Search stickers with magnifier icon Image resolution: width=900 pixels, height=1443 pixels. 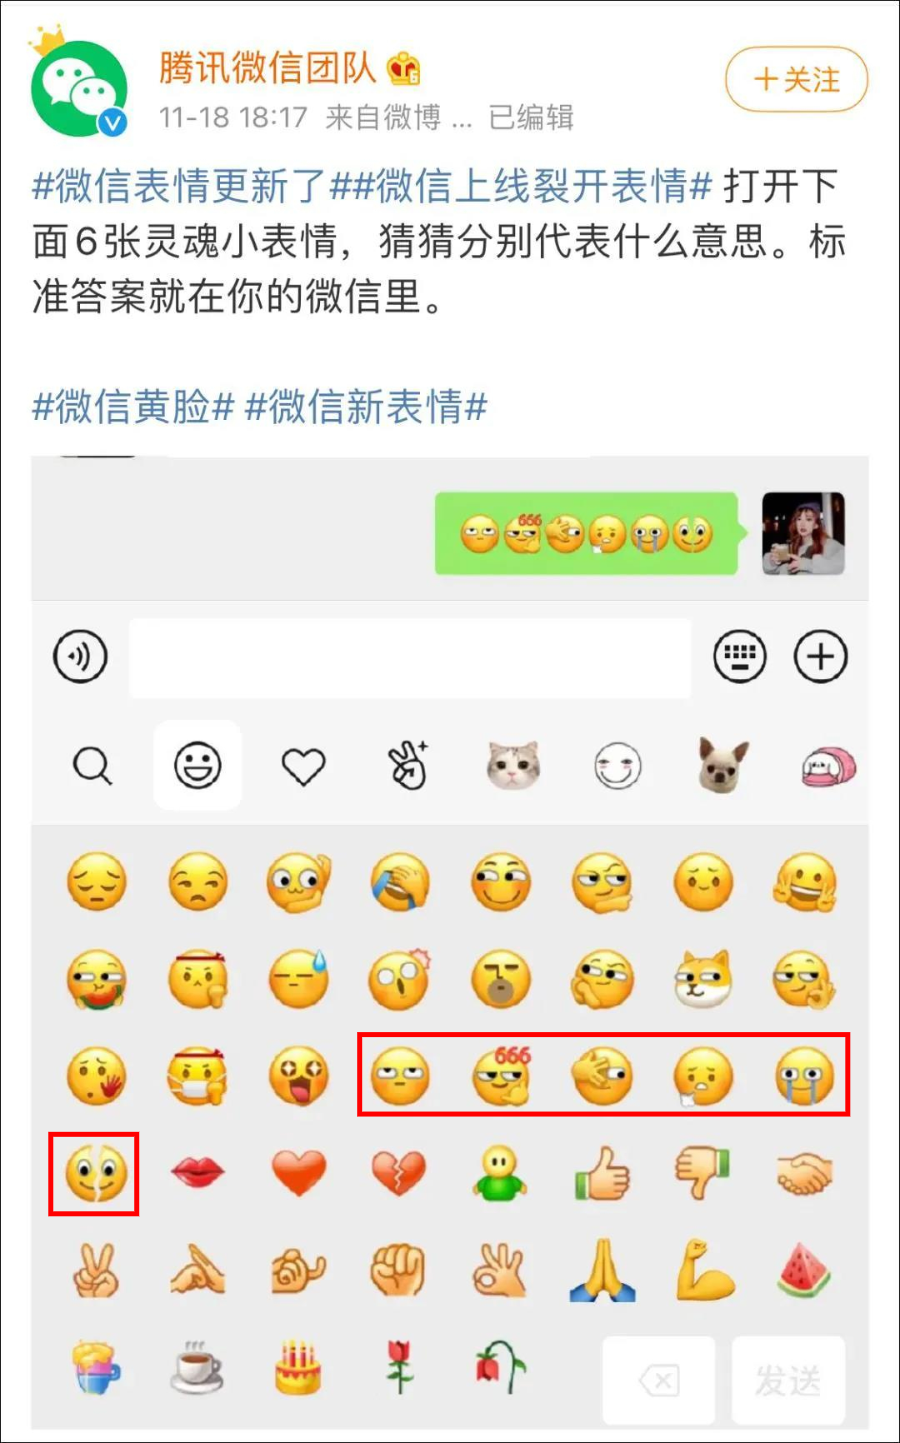click(93, 767)
